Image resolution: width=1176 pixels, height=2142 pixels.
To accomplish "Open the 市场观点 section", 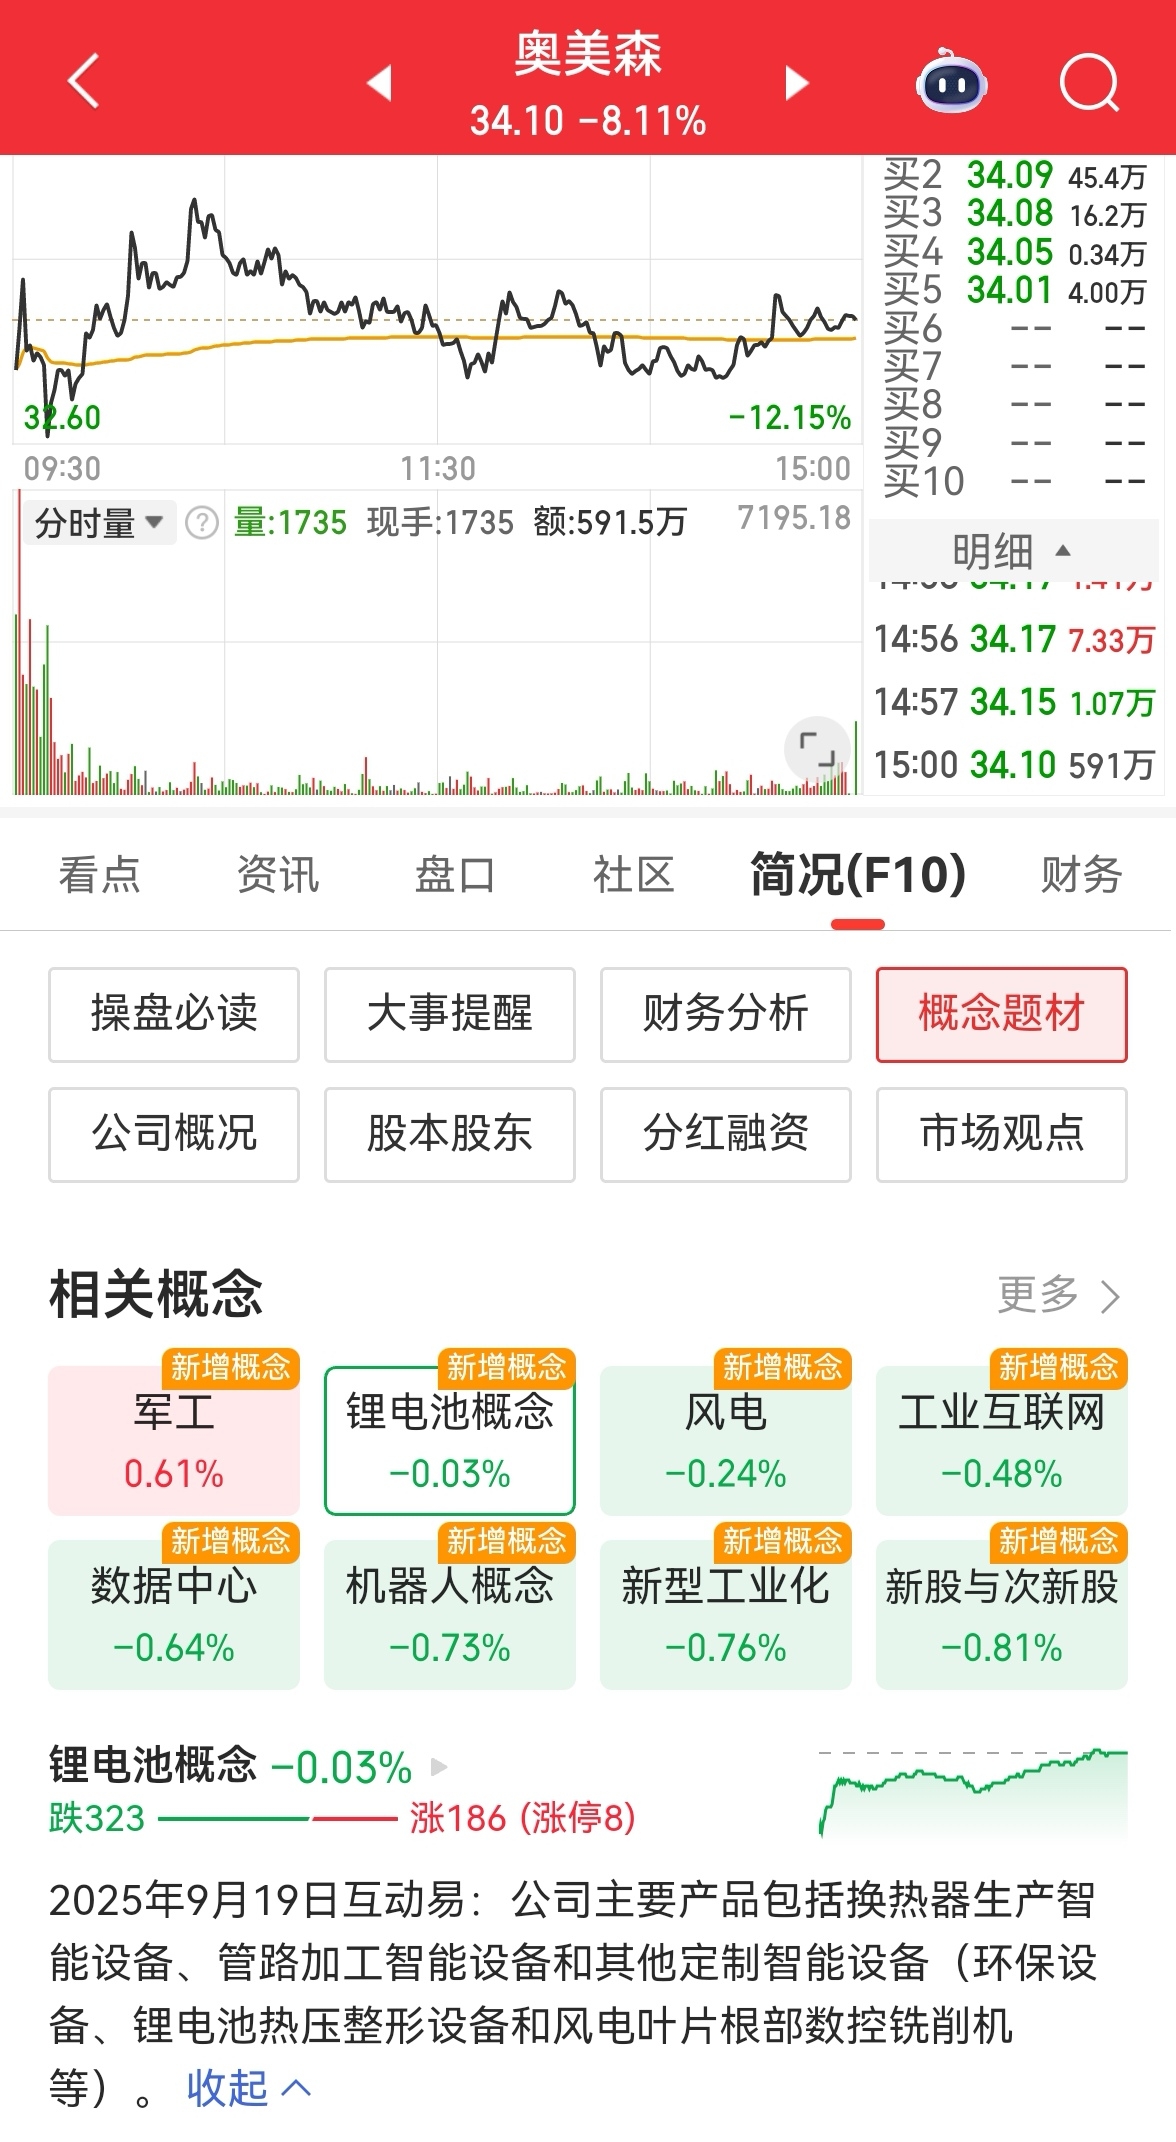I will pos(1002,1134).
